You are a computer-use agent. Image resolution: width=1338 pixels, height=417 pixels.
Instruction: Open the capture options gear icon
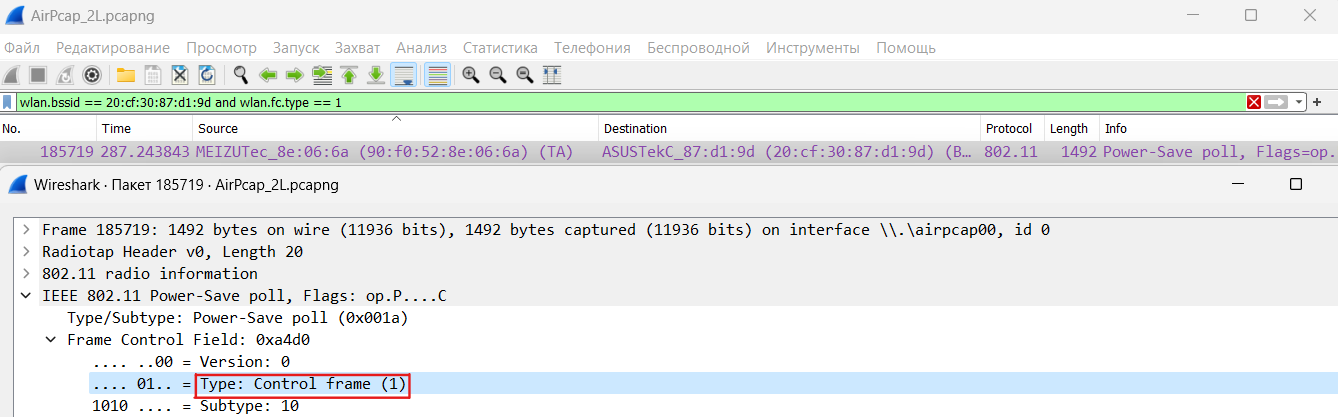[x=92, y=74]
